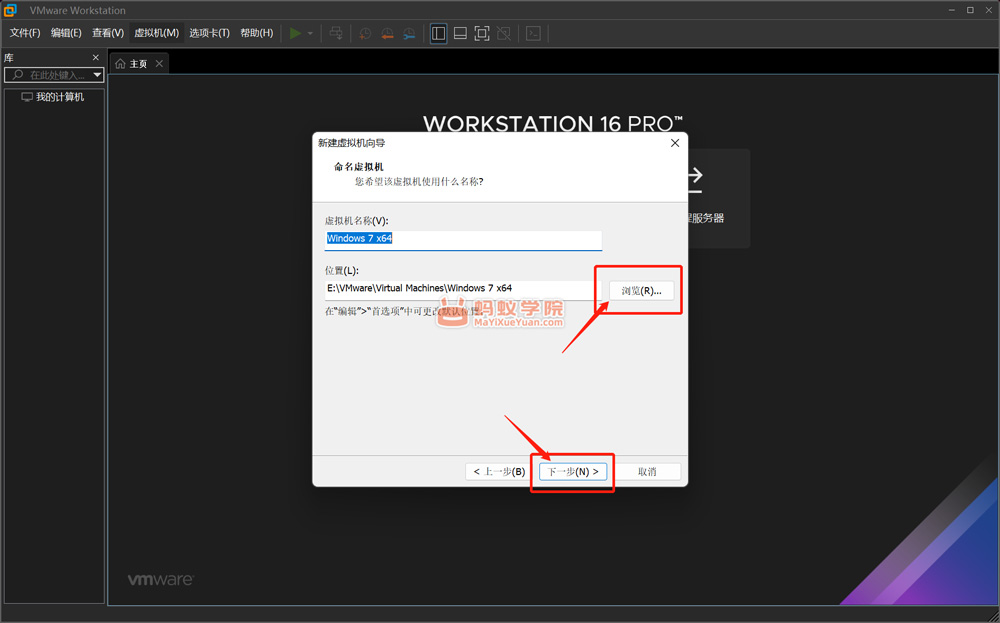Click the home icon on the 主页 tab
Screen dimensions: 1000x623
point(120,64)
